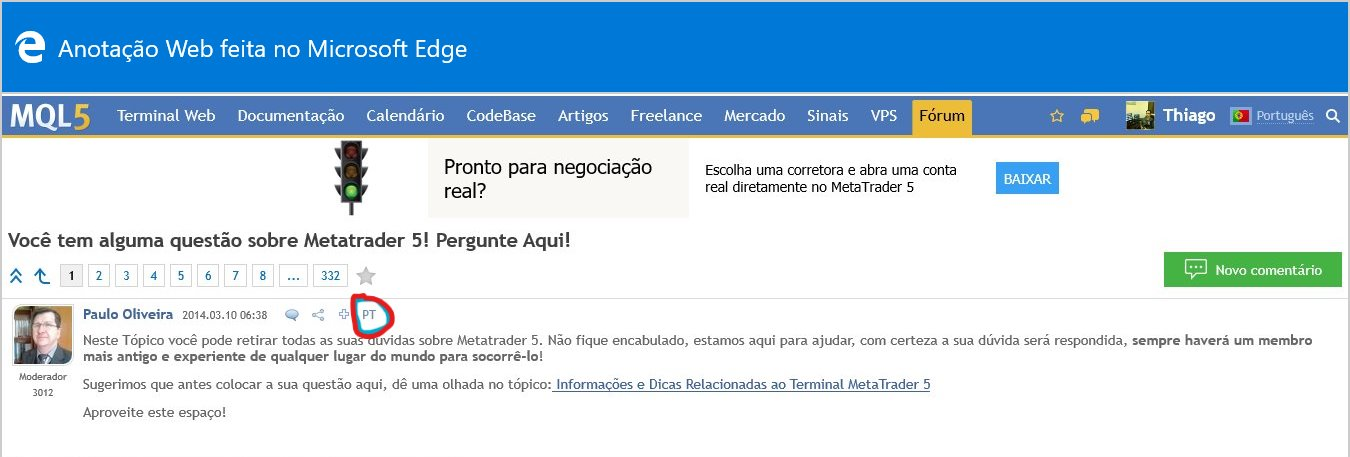Open Informações e Dicas Relacionadas link

[741, 384]
